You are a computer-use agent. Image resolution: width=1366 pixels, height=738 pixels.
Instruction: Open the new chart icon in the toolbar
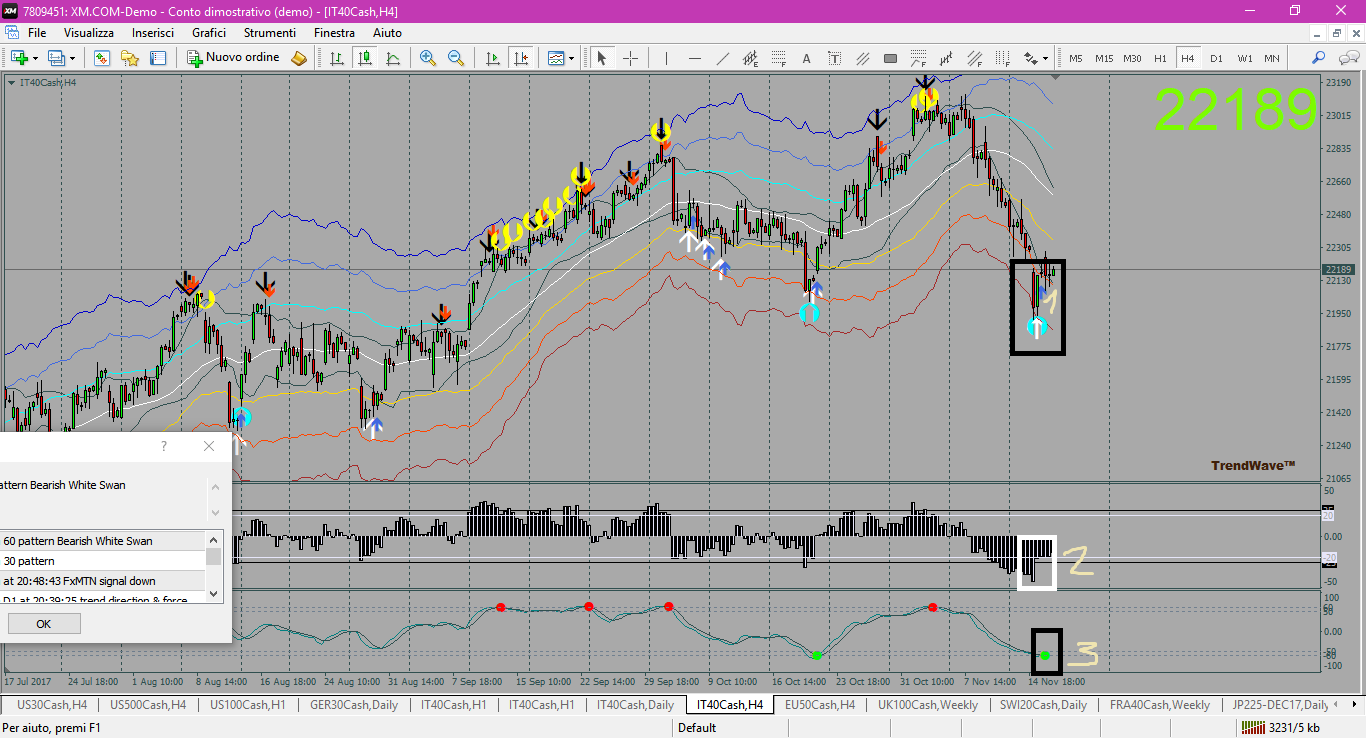point(19,58)
